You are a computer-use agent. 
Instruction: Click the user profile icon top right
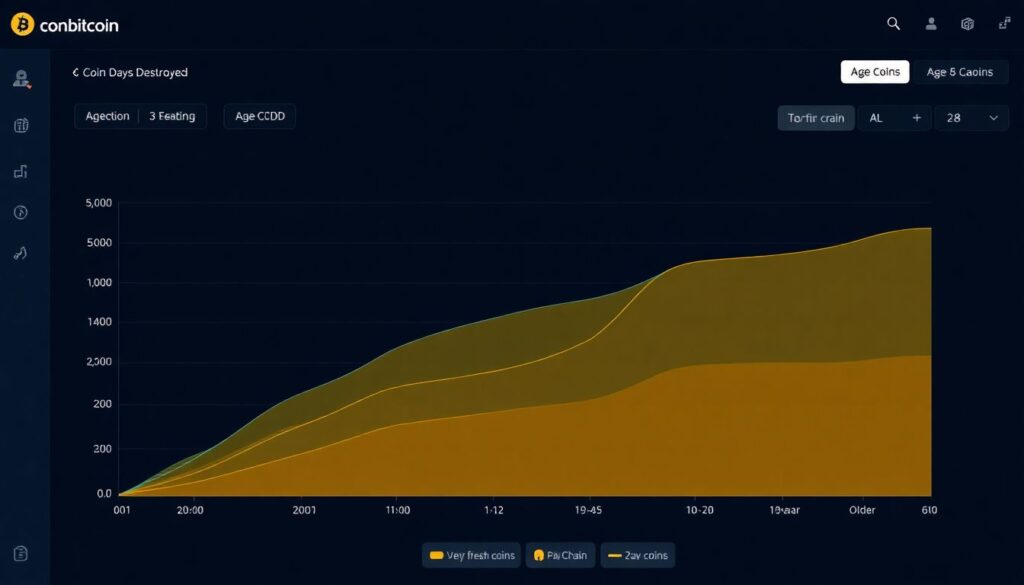click(x=930, y=23)
